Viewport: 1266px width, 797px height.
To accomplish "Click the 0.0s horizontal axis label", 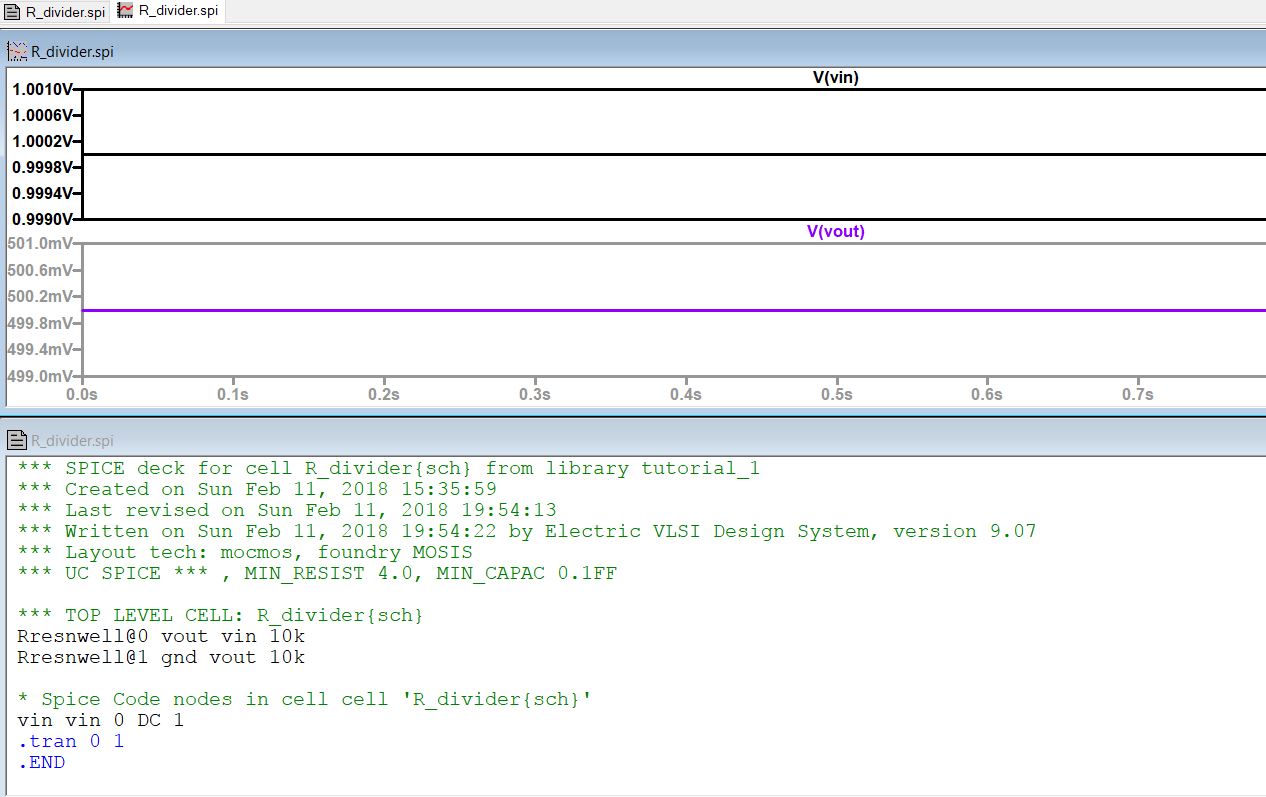I will tap(82, 394).
